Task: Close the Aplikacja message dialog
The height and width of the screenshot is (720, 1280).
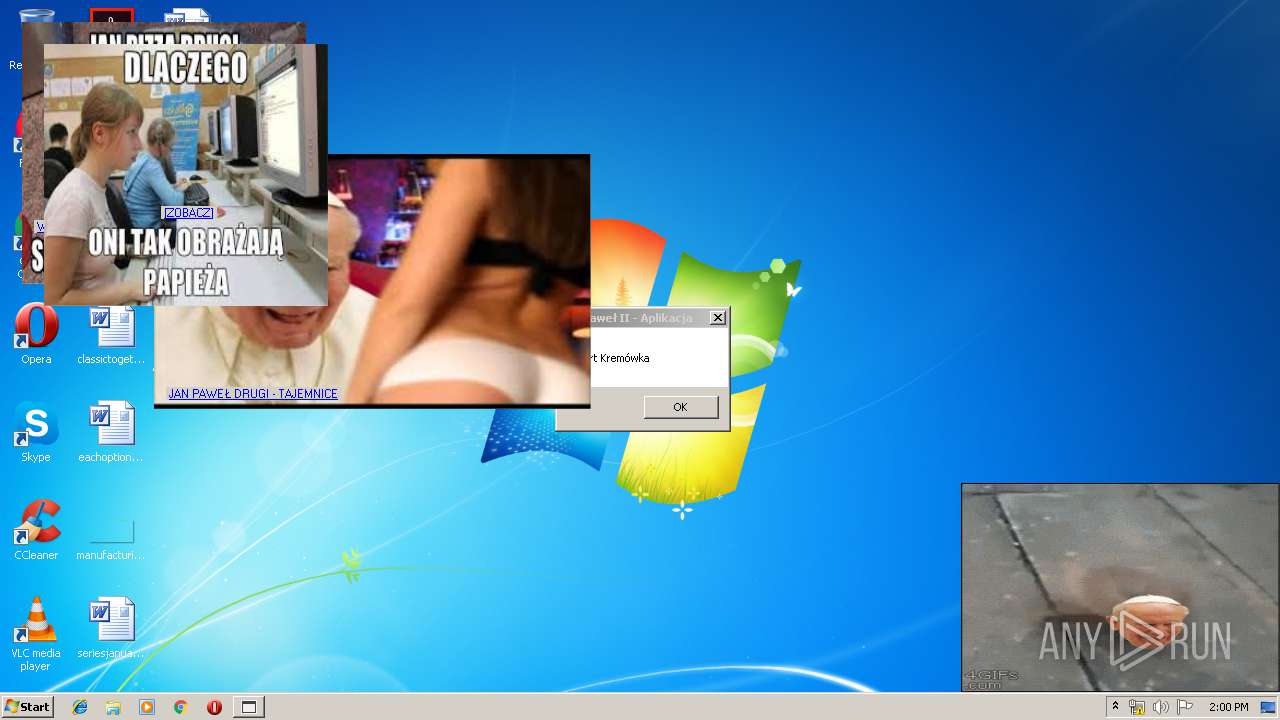Action: pyautogui.click(x=717, y=318)
